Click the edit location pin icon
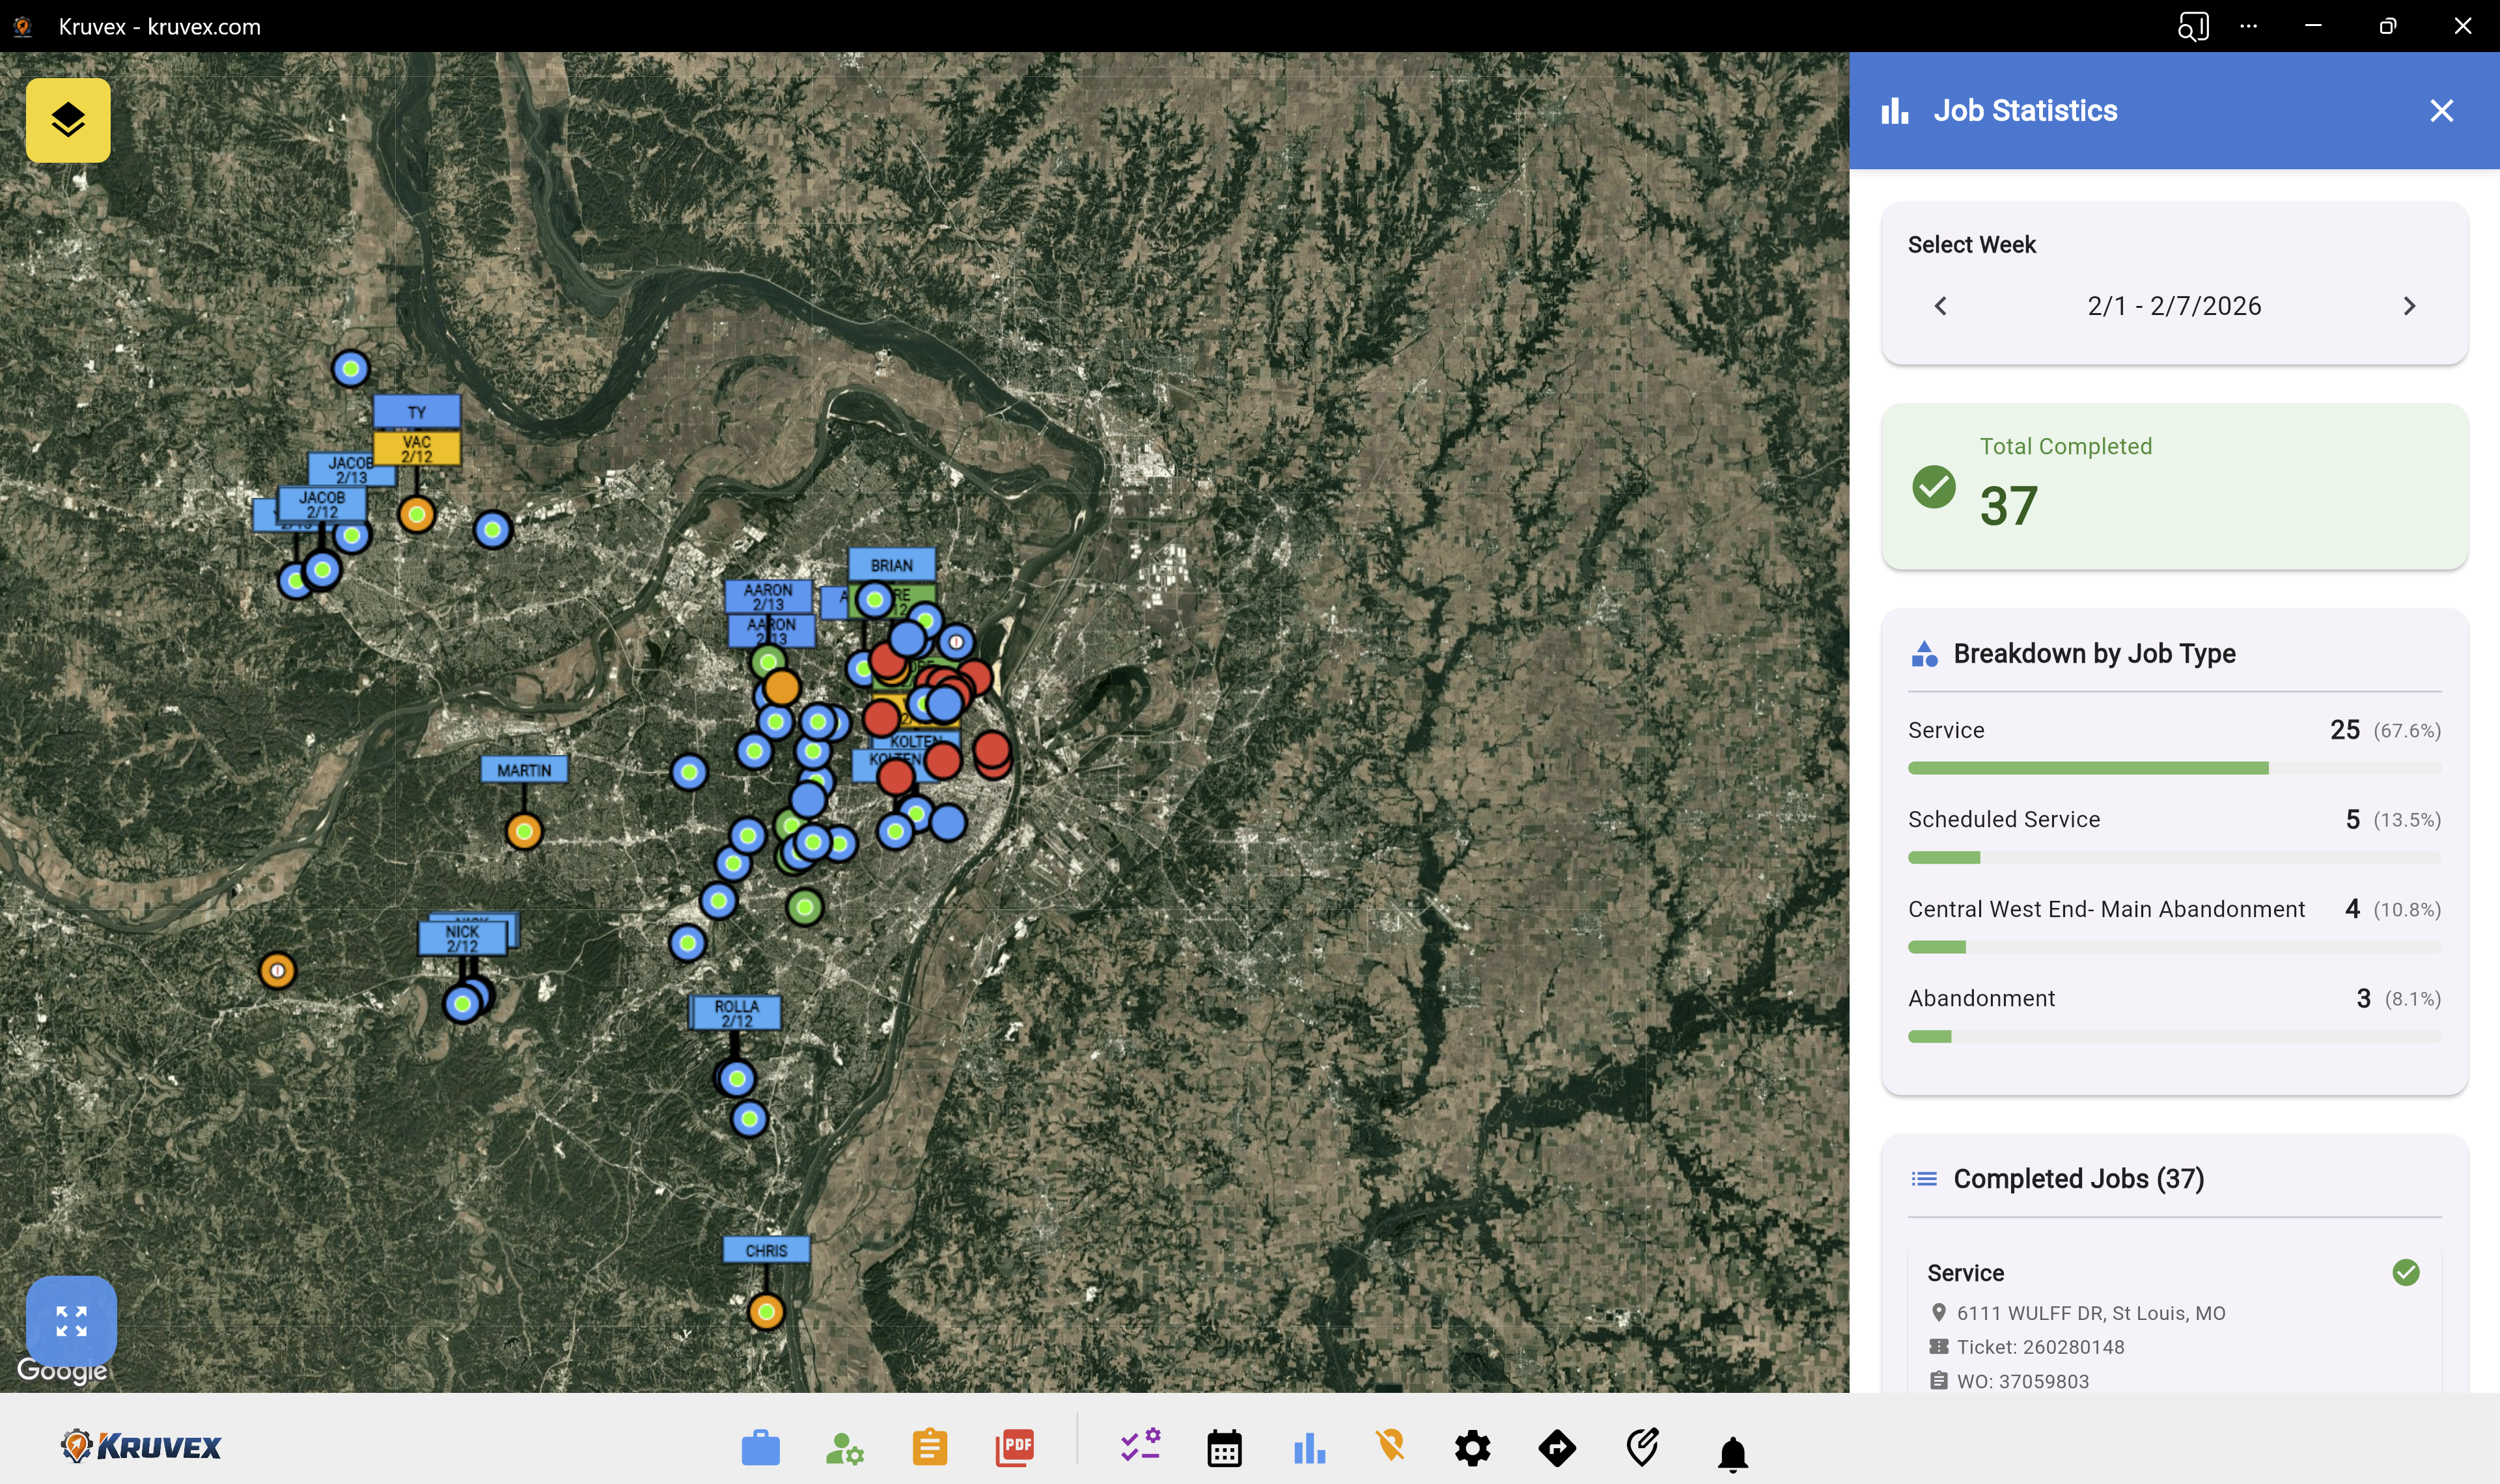2500x1484 pixels. coord(1642,1446)
